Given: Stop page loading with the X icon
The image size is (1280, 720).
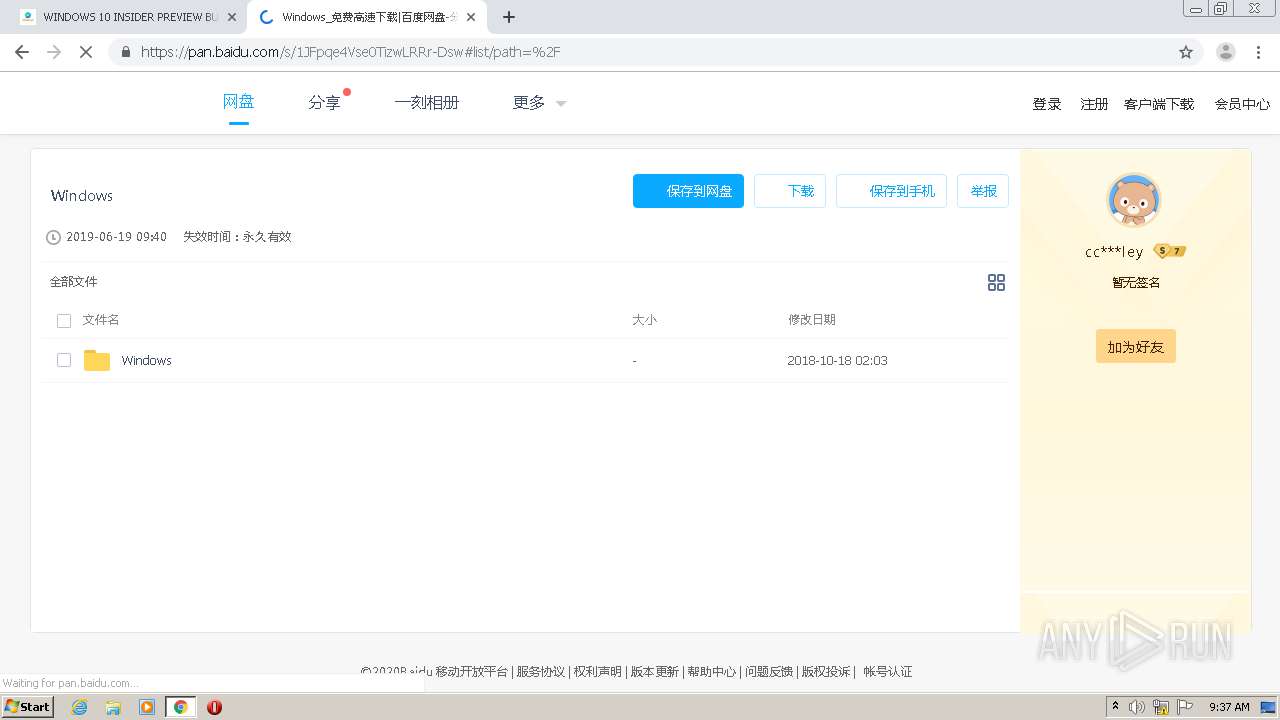Looking at the screenshot, I should pyautogui.click(x=86, y=52).
